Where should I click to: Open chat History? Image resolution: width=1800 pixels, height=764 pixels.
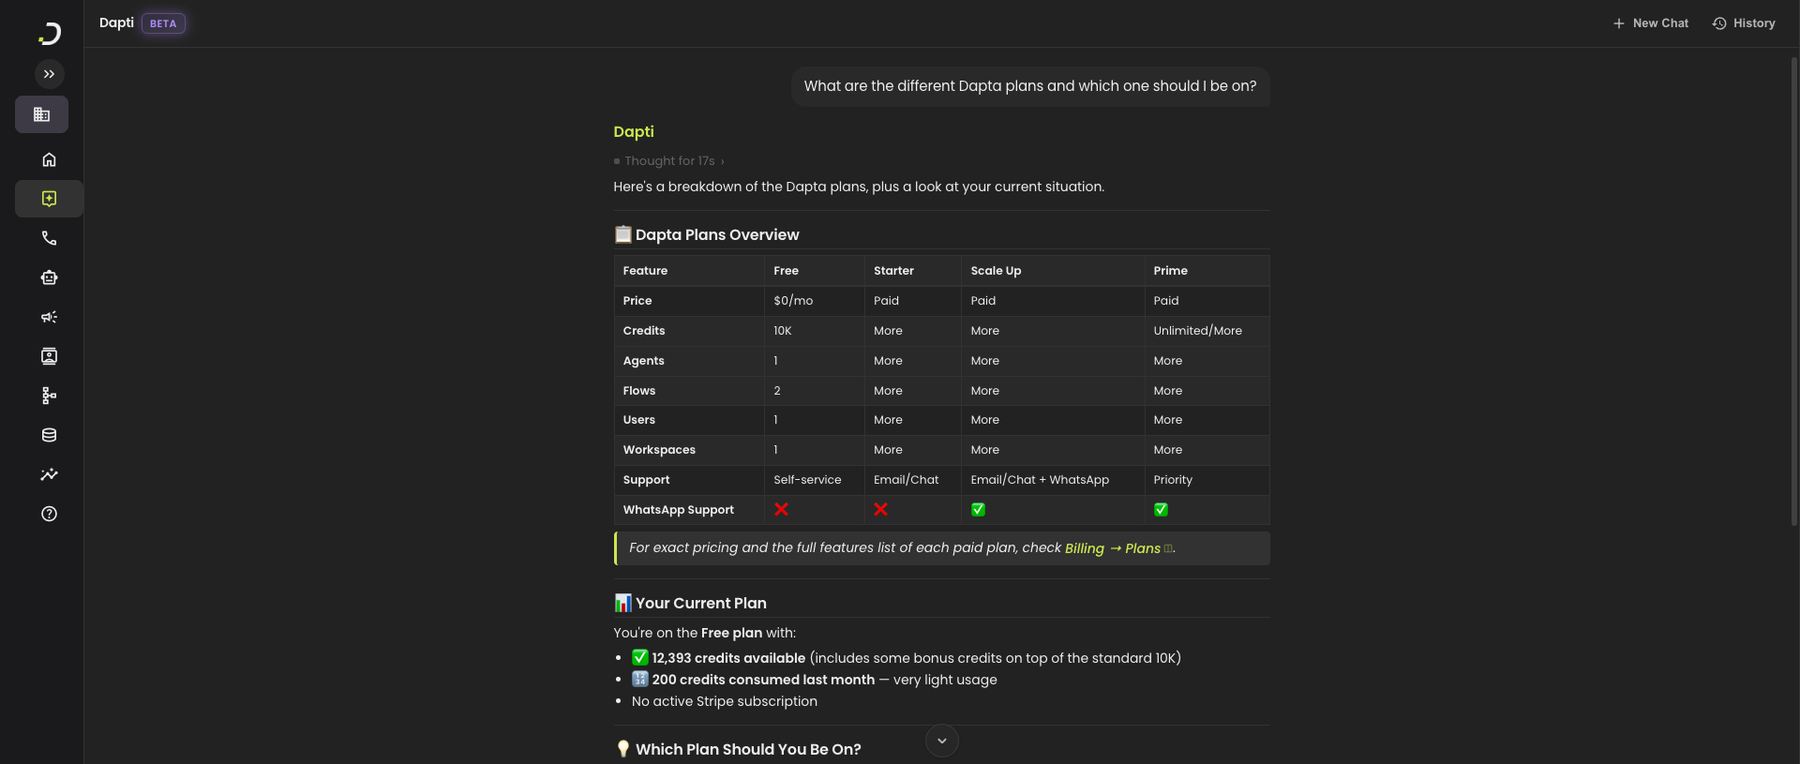1744,23
